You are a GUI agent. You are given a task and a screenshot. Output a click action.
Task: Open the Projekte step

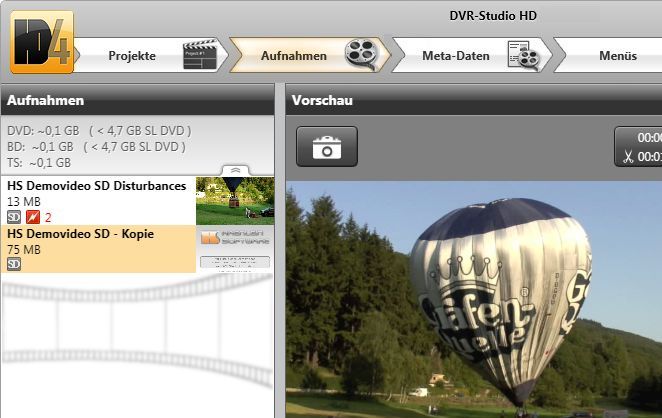[151, 55]
